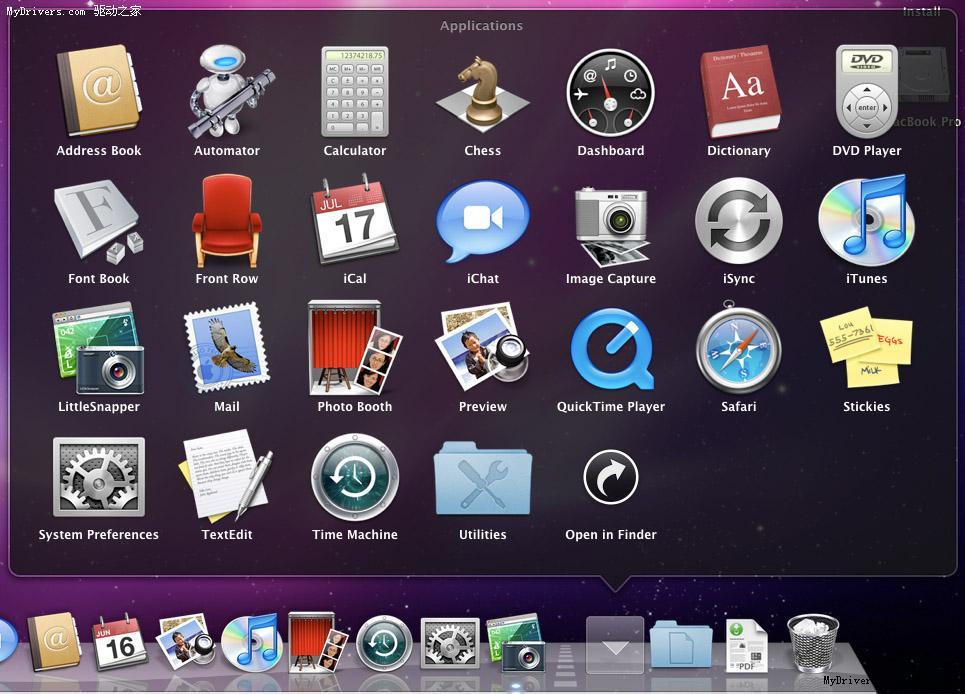Open TextEdit
The image size is (965, 694).
tap(227, 476)
